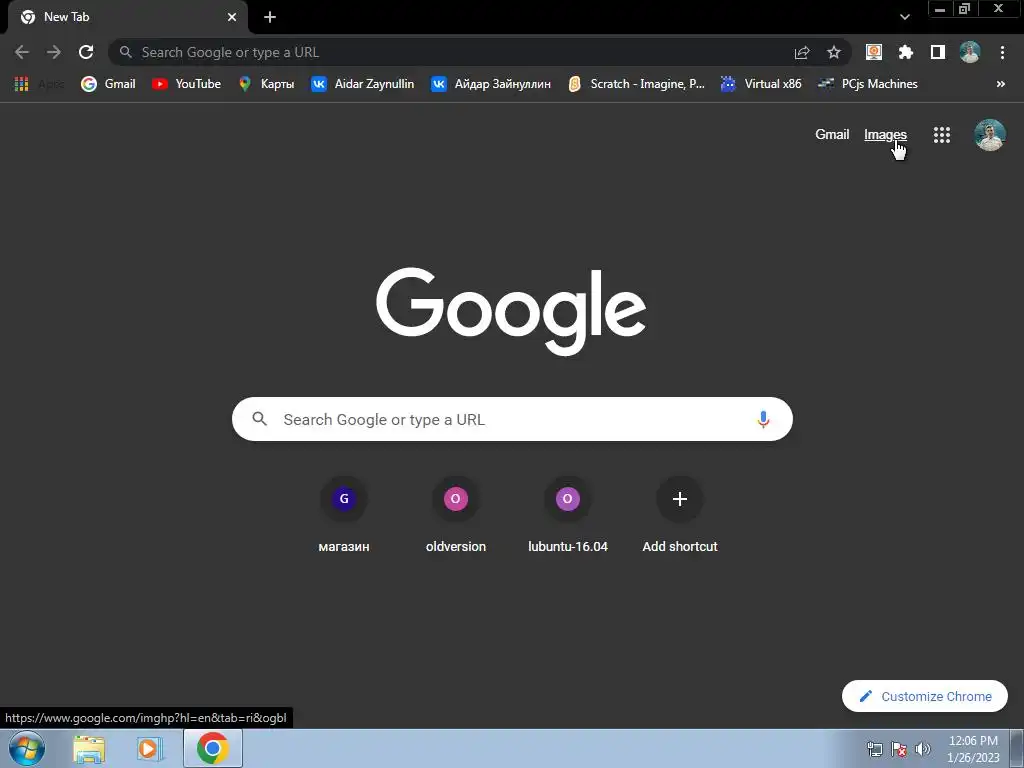Select the New Tab tab
Image resolution: width=1024 pixels, height=768 pixels.
point(127,17)
